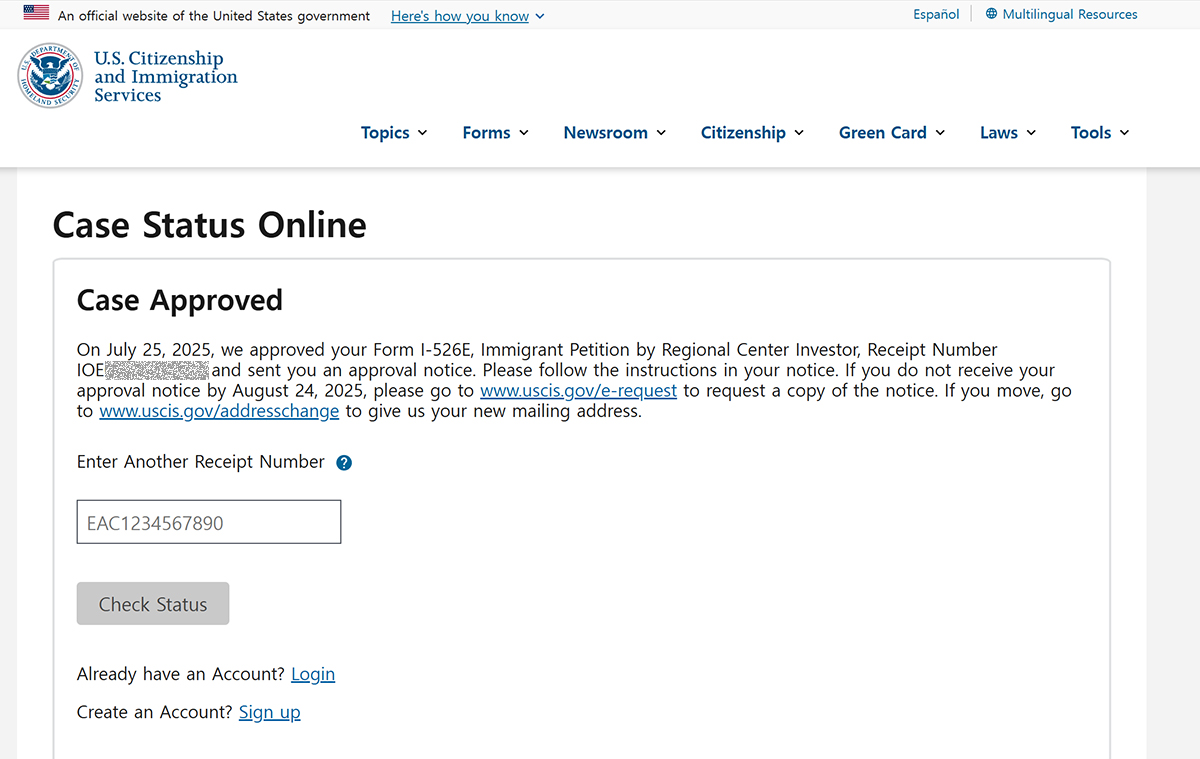Open the Forms dropdown menu
1200x759 pixels.
pyautogui.click(x=496, y=133)
